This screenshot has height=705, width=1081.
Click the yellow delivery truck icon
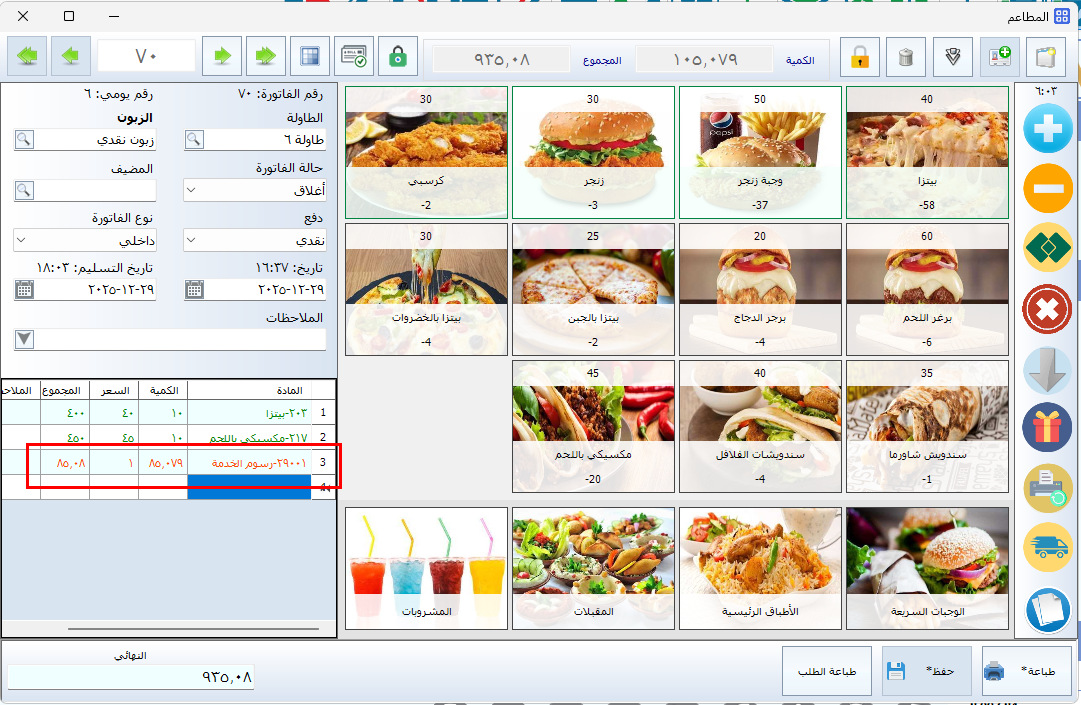click(x=1047, y=547)
